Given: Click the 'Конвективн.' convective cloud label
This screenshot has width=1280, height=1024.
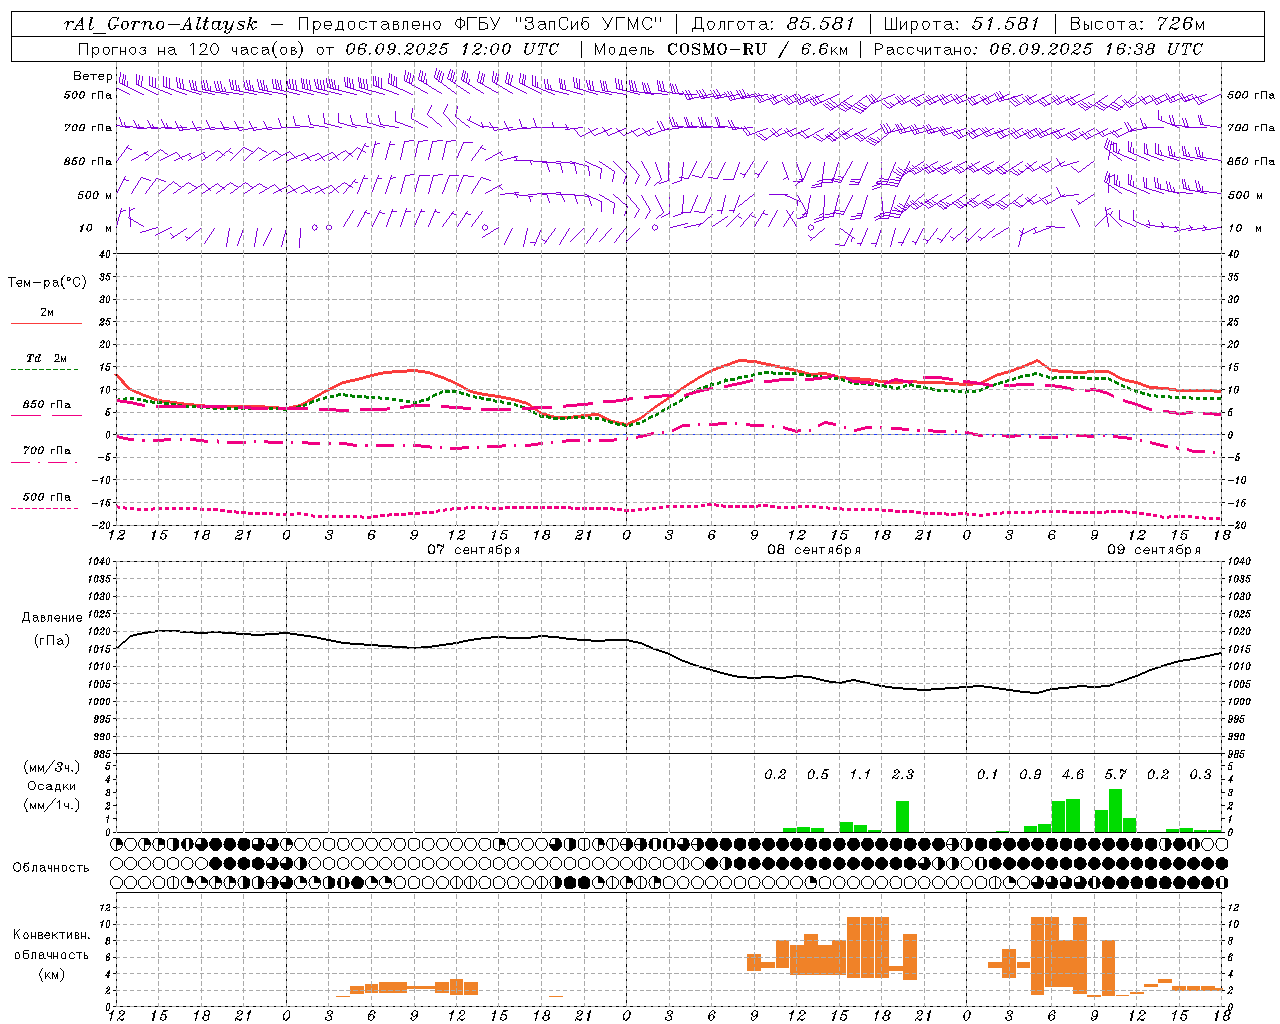Looking at the screenshot, I should pyautogui.click(x=52, y=935).
